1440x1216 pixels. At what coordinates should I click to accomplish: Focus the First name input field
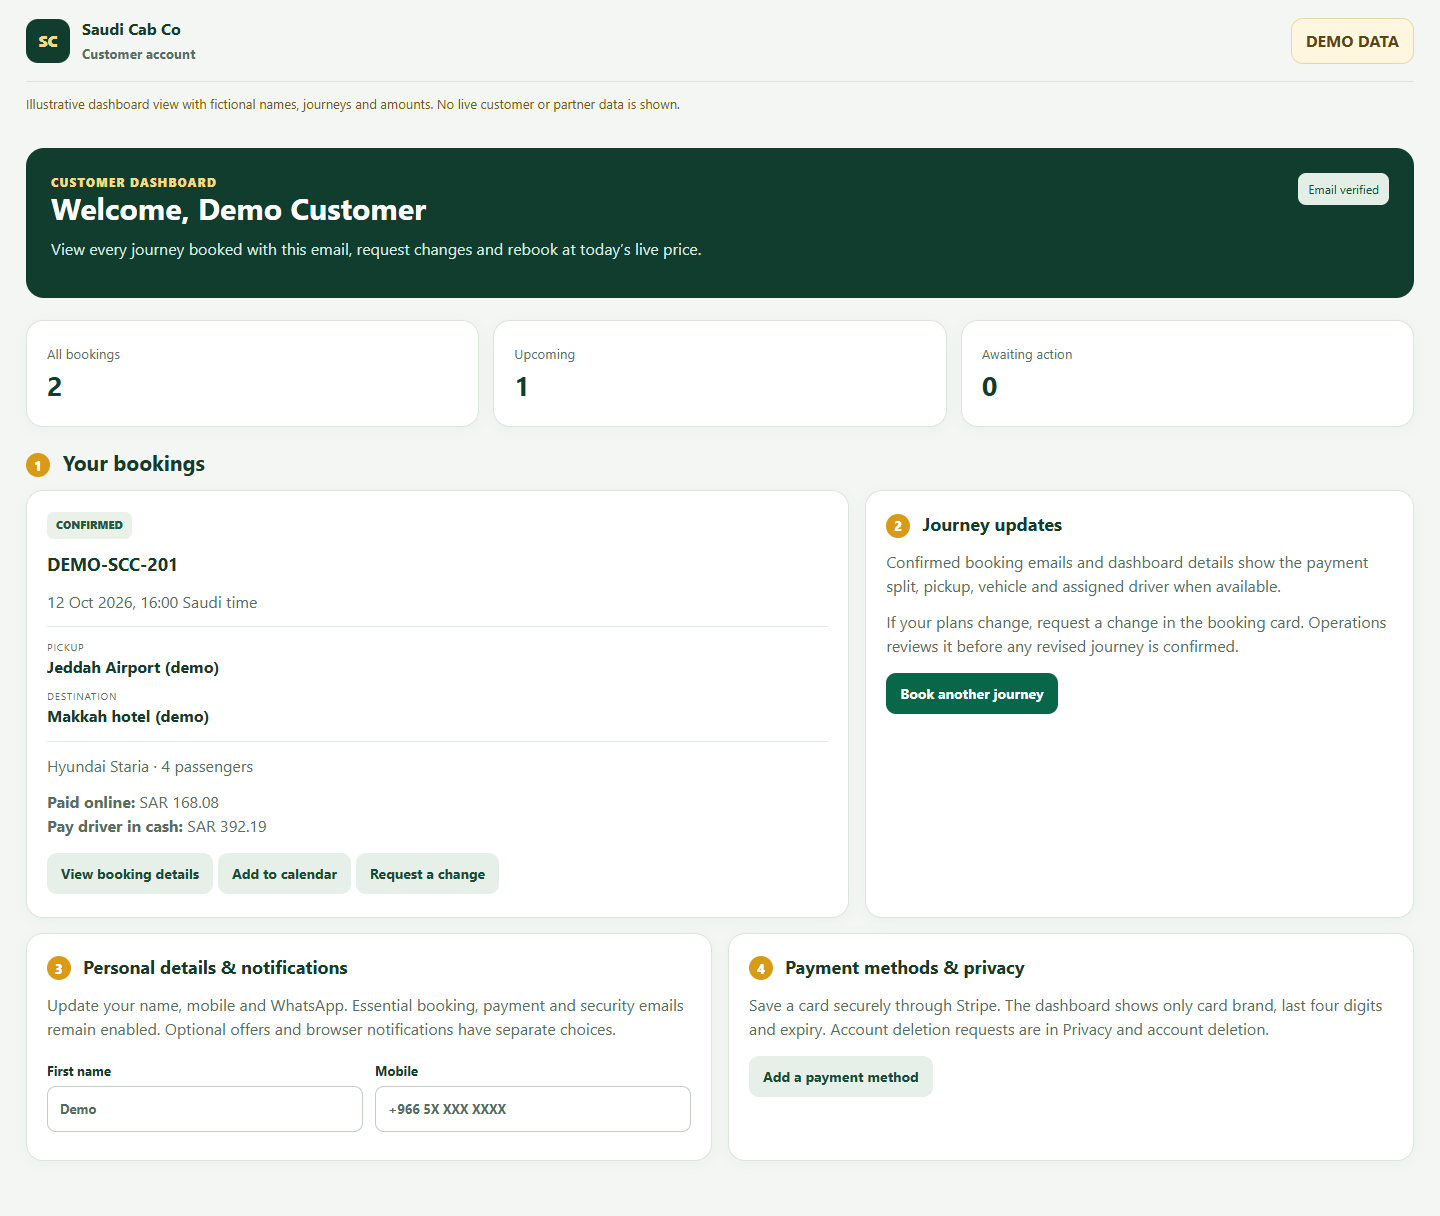205,1109
